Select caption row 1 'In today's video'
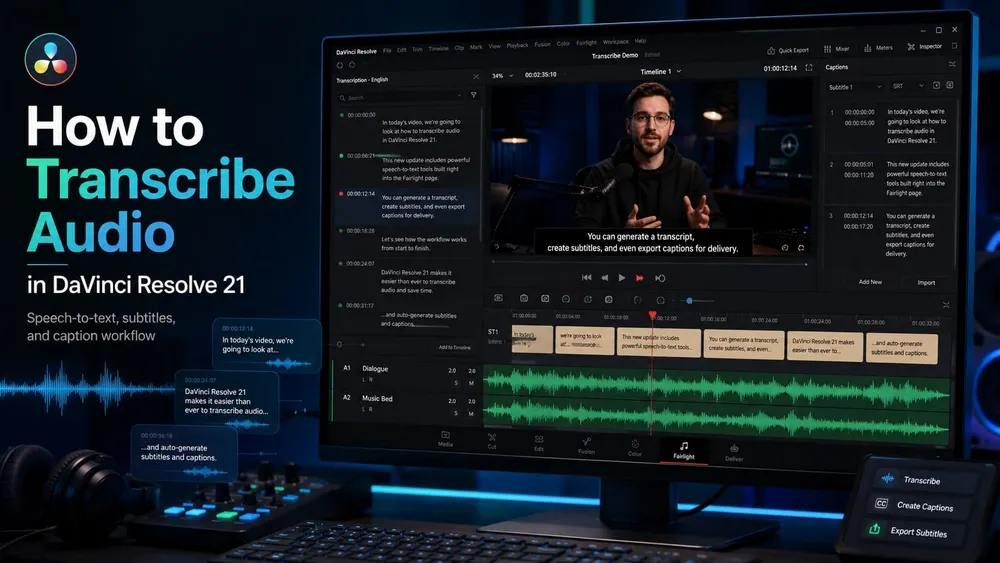This screenshot has width=1000, height=563. pos(890,126)
